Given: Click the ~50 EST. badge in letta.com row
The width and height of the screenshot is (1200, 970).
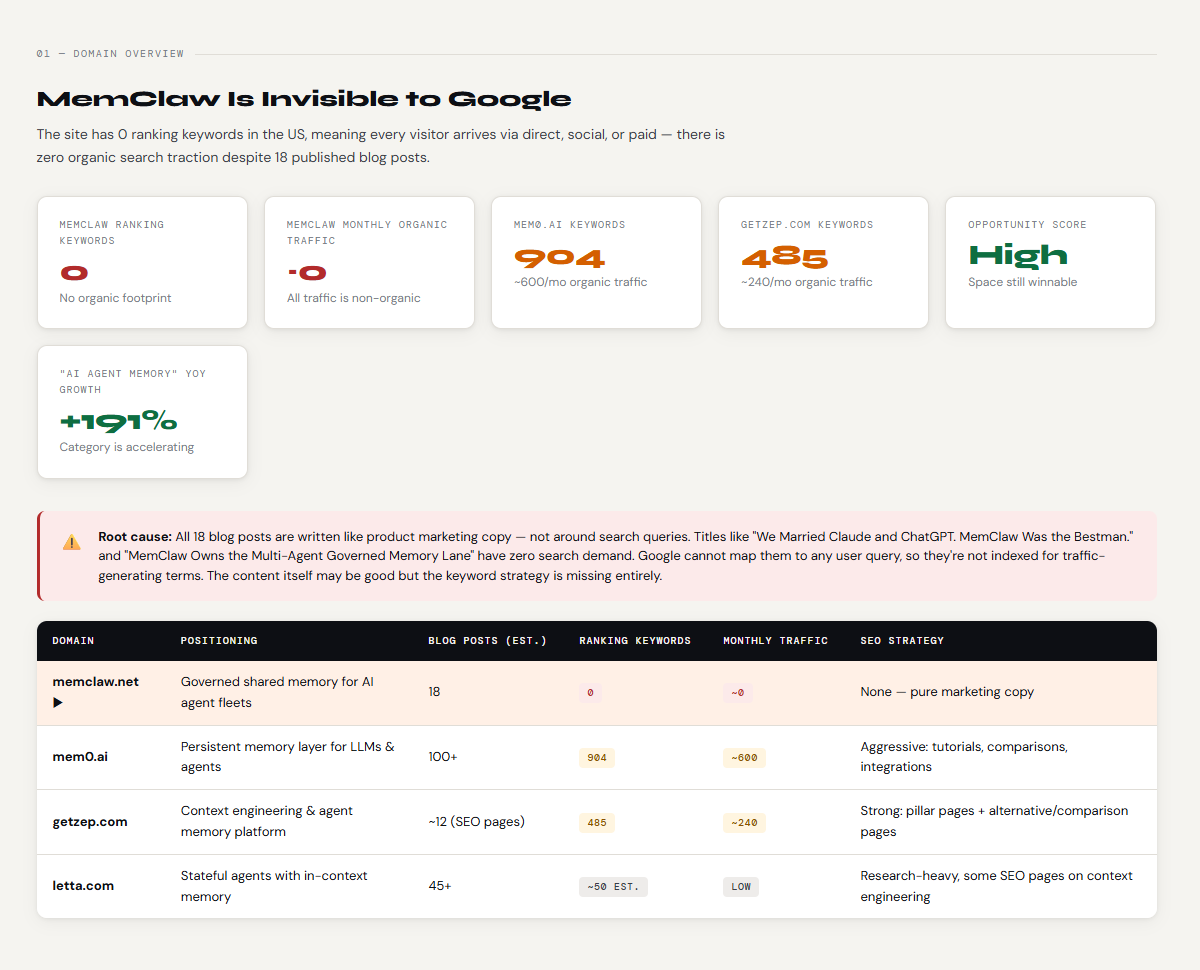Looking at the screenshot, I should pos(613,887).
